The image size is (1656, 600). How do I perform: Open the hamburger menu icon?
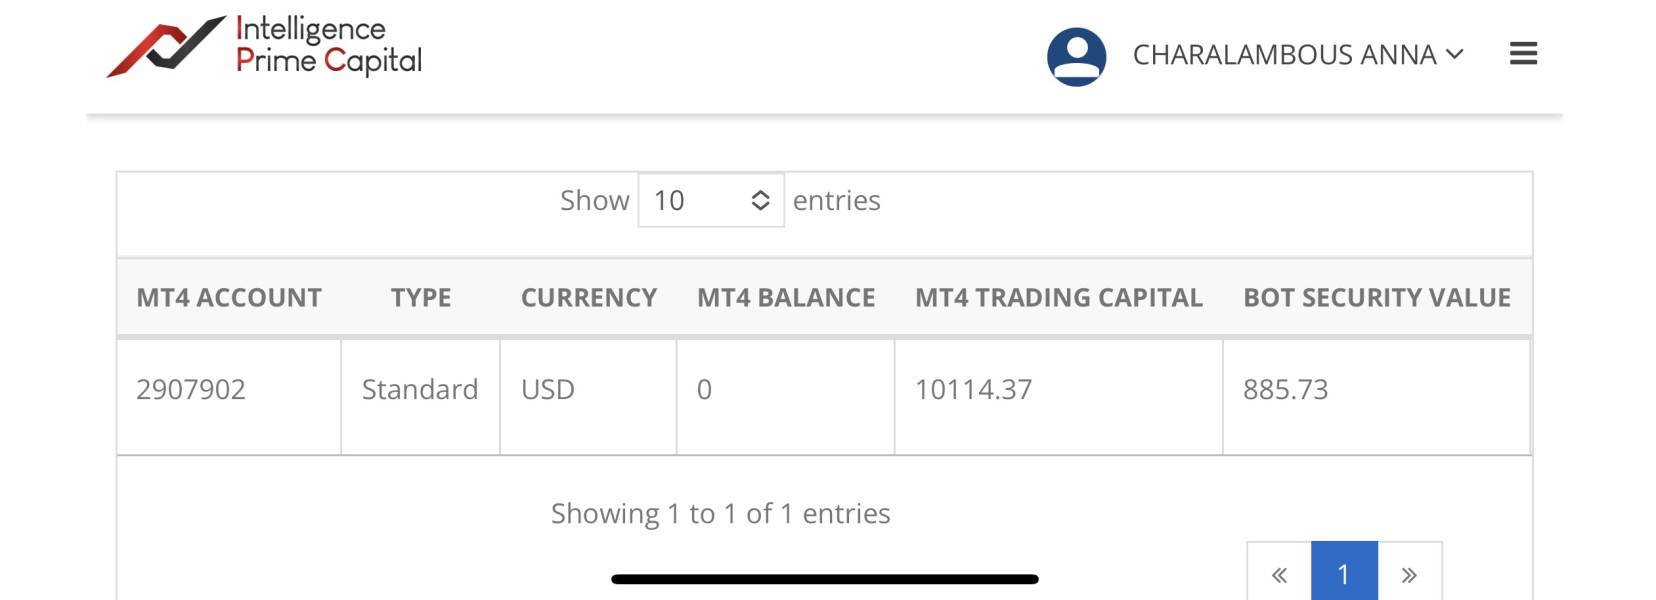coord(1523,54)
